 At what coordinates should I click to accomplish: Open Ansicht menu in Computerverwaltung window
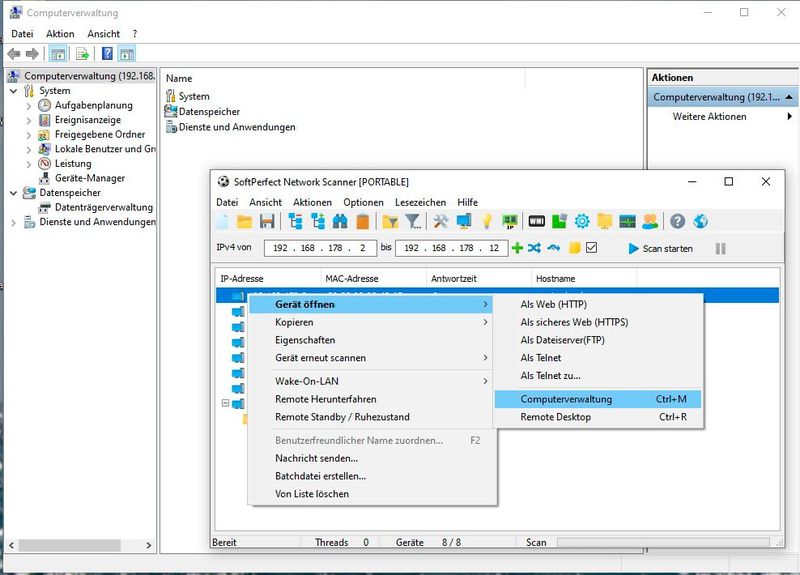click(104, 34)
